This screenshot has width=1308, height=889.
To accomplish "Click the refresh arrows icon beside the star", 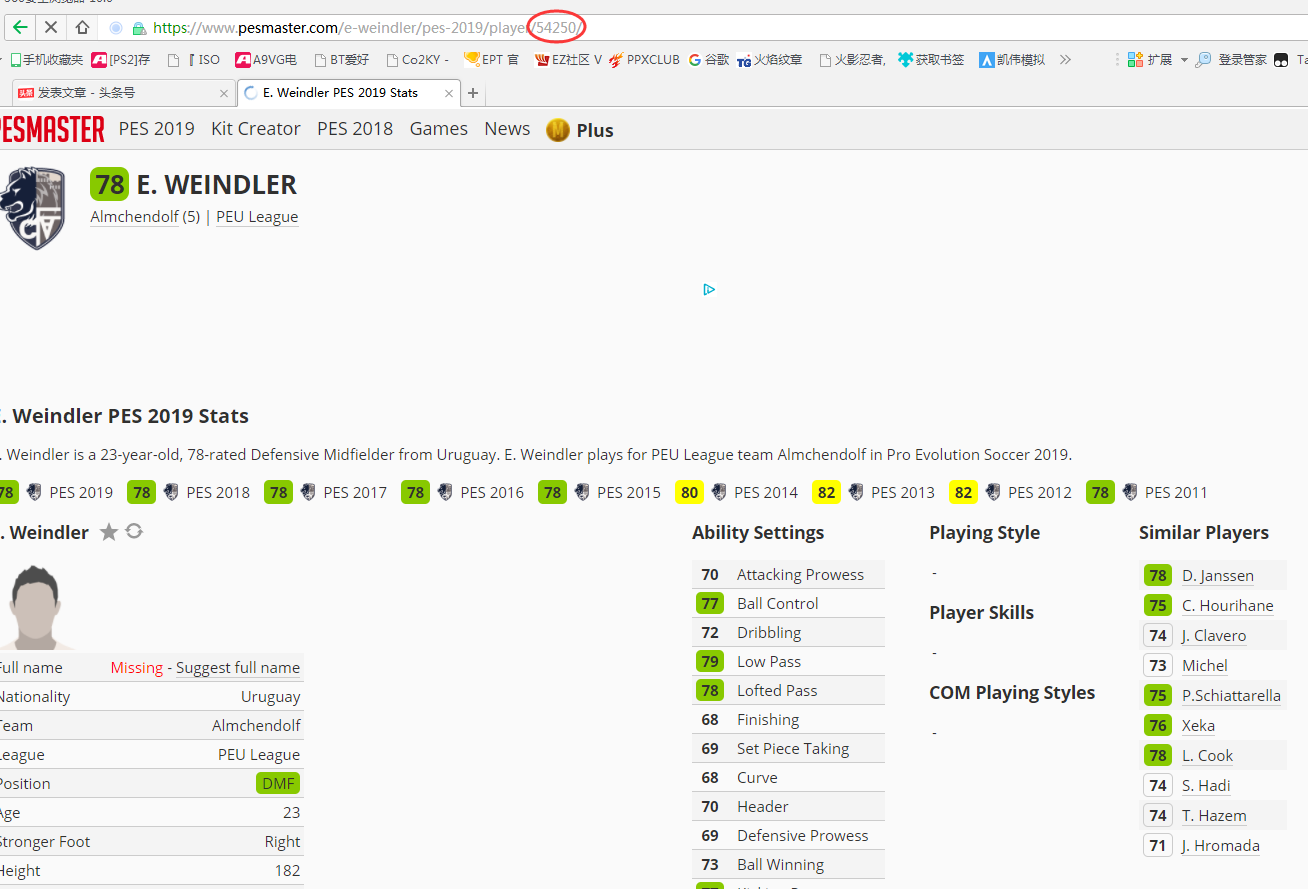I will click(x=134, y=531).
